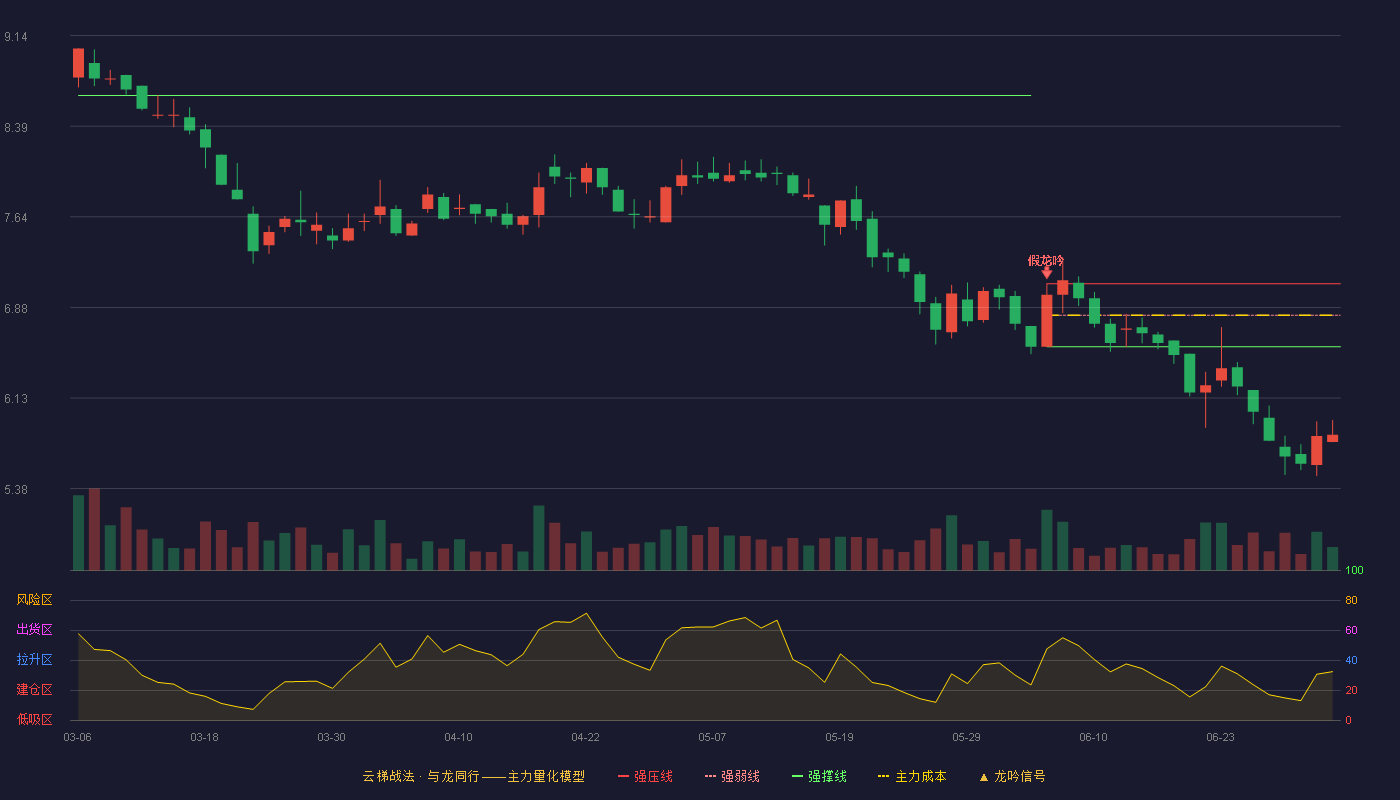This screenshot has height=800, width=1400.
Task: Toggle the 强压线 legend item
Action: [645, 776]
